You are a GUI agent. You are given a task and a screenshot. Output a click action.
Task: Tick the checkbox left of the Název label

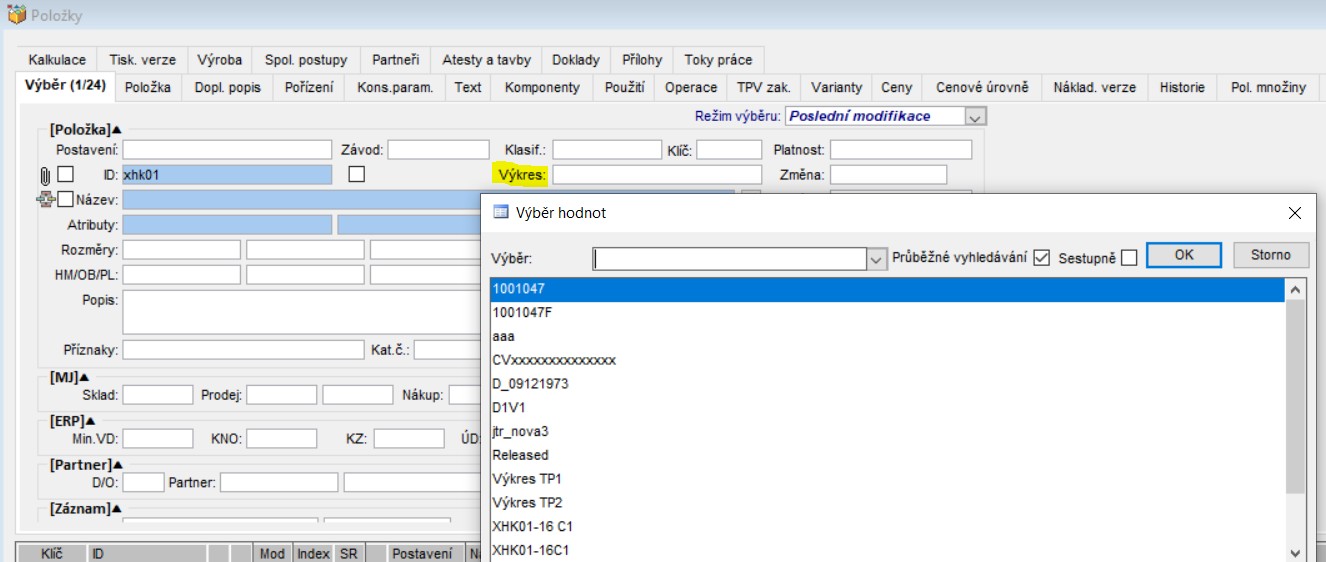pos(65,199)
